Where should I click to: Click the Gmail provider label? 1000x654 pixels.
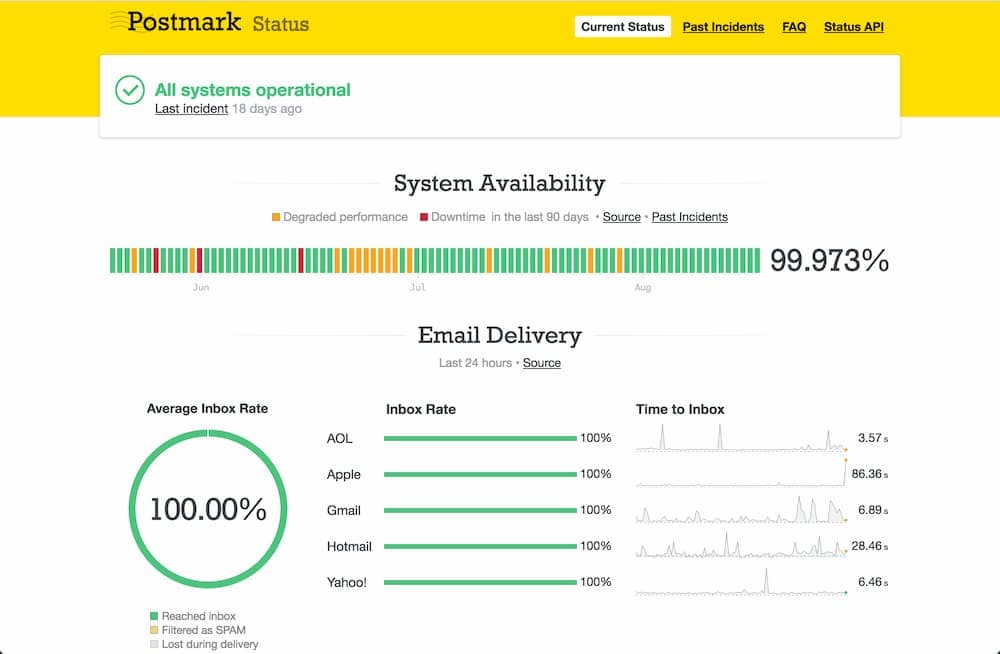[344, 510]
